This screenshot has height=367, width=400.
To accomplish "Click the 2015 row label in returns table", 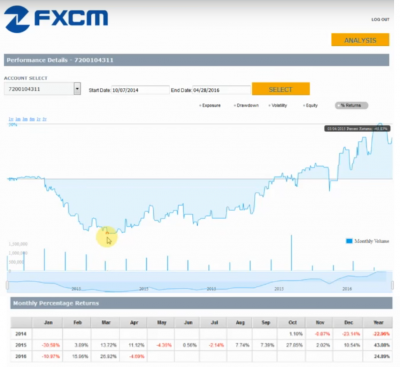I will [x=21, y=345].
